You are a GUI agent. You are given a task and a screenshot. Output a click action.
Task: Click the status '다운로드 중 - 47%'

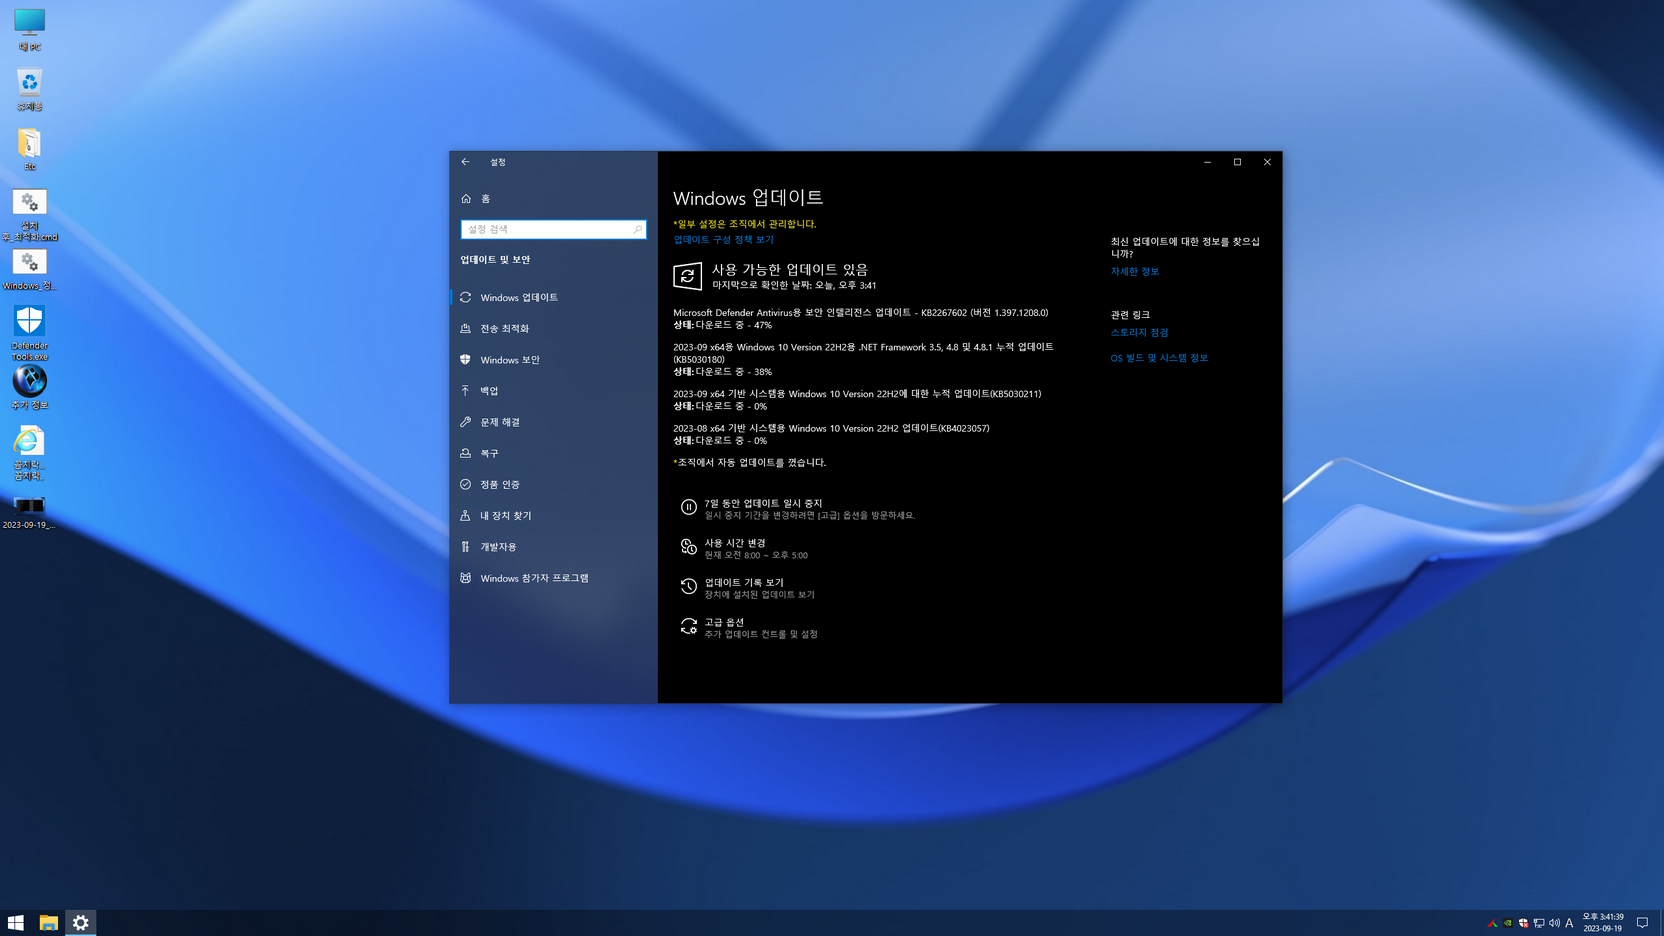(733, 325)
